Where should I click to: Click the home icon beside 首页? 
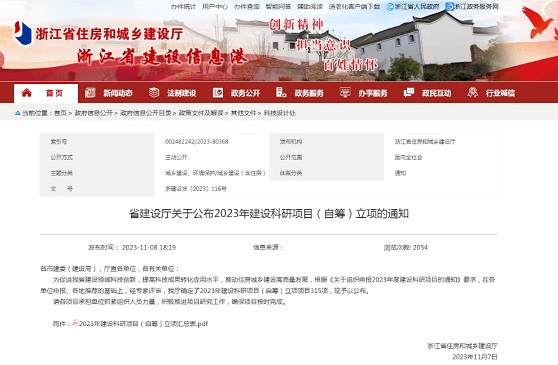(x=27, y=93)
